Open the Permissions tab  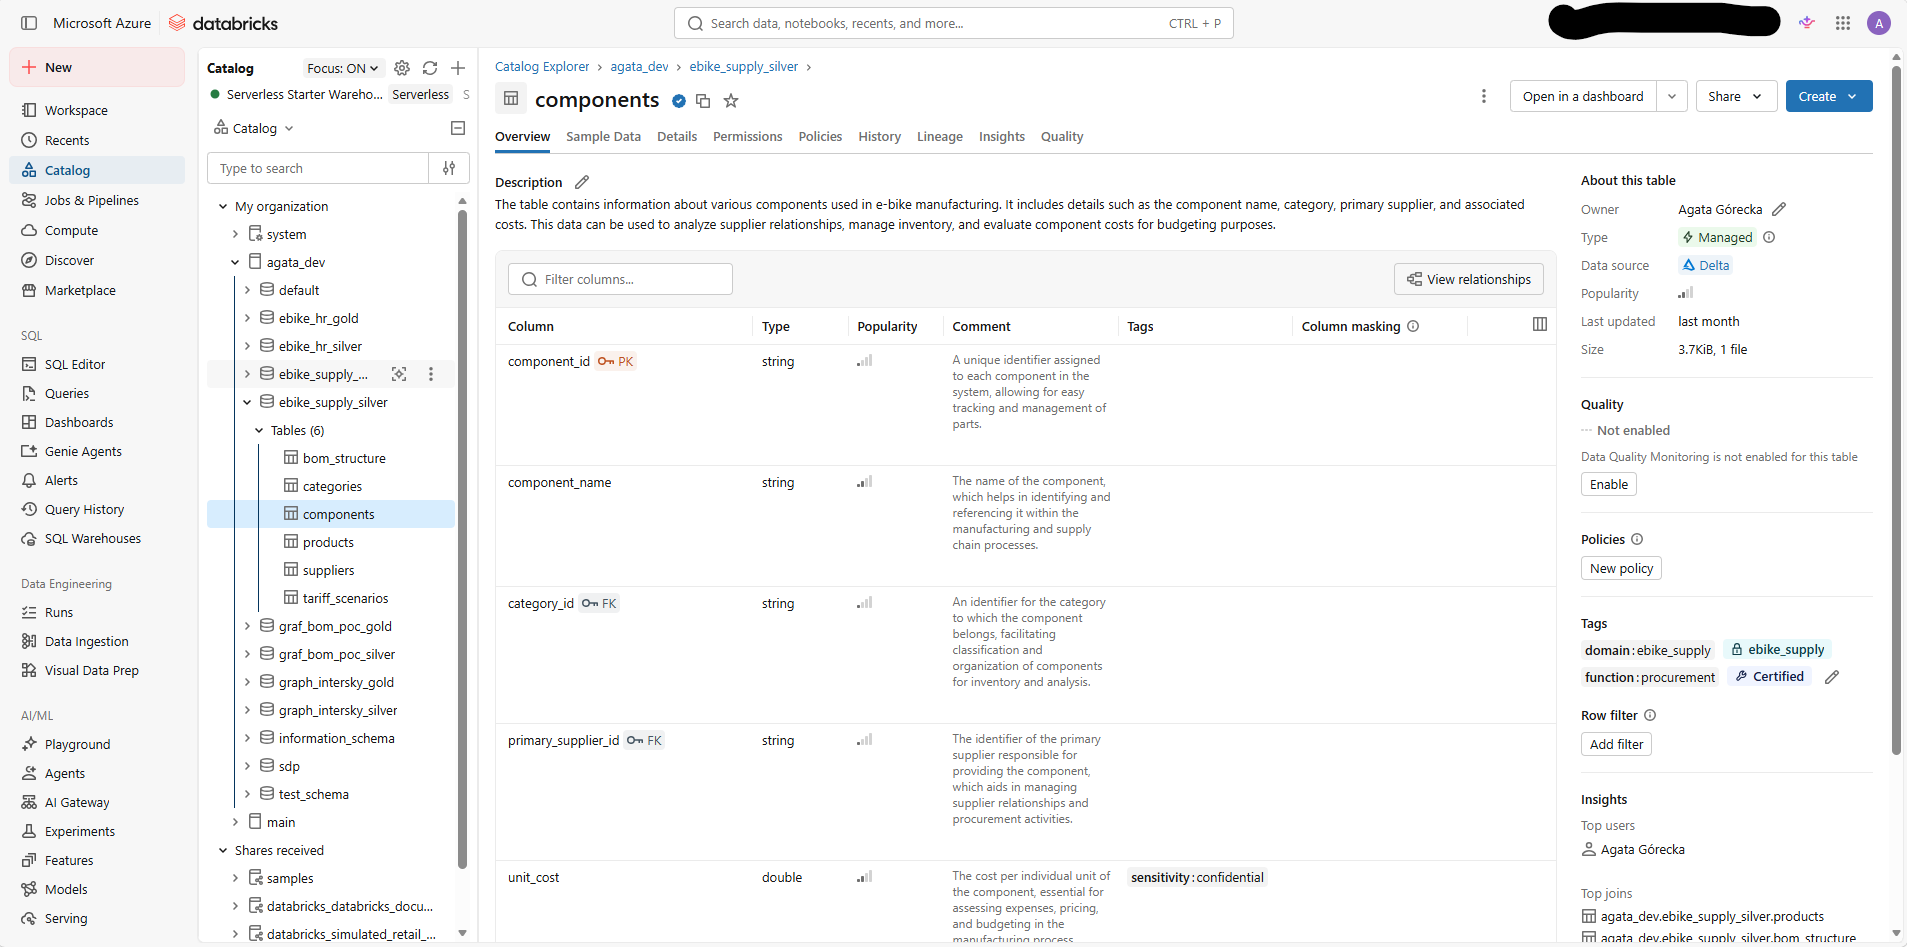747,136
